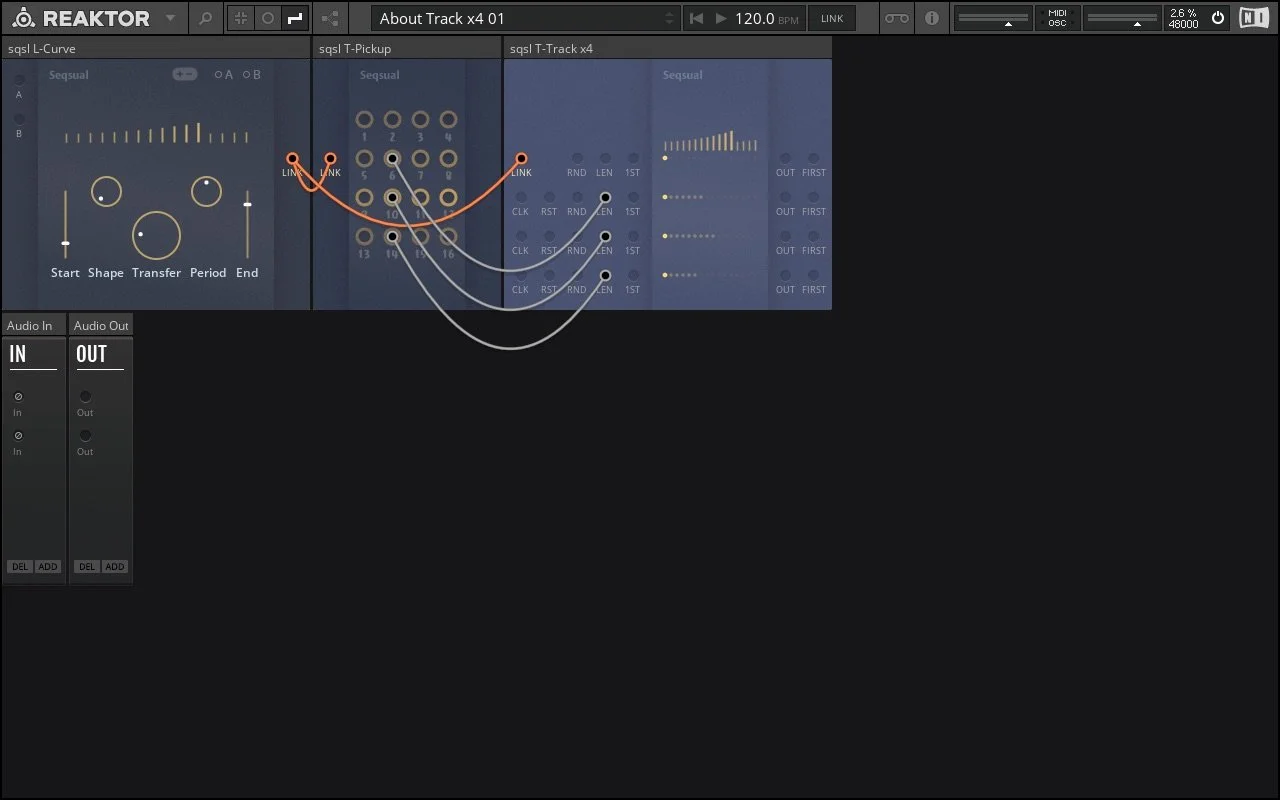This screenshot has height=800, width=1280.
Task: Click the T-Pickup LINK input port
Action: pyautogui.click(x=330, y=158)
